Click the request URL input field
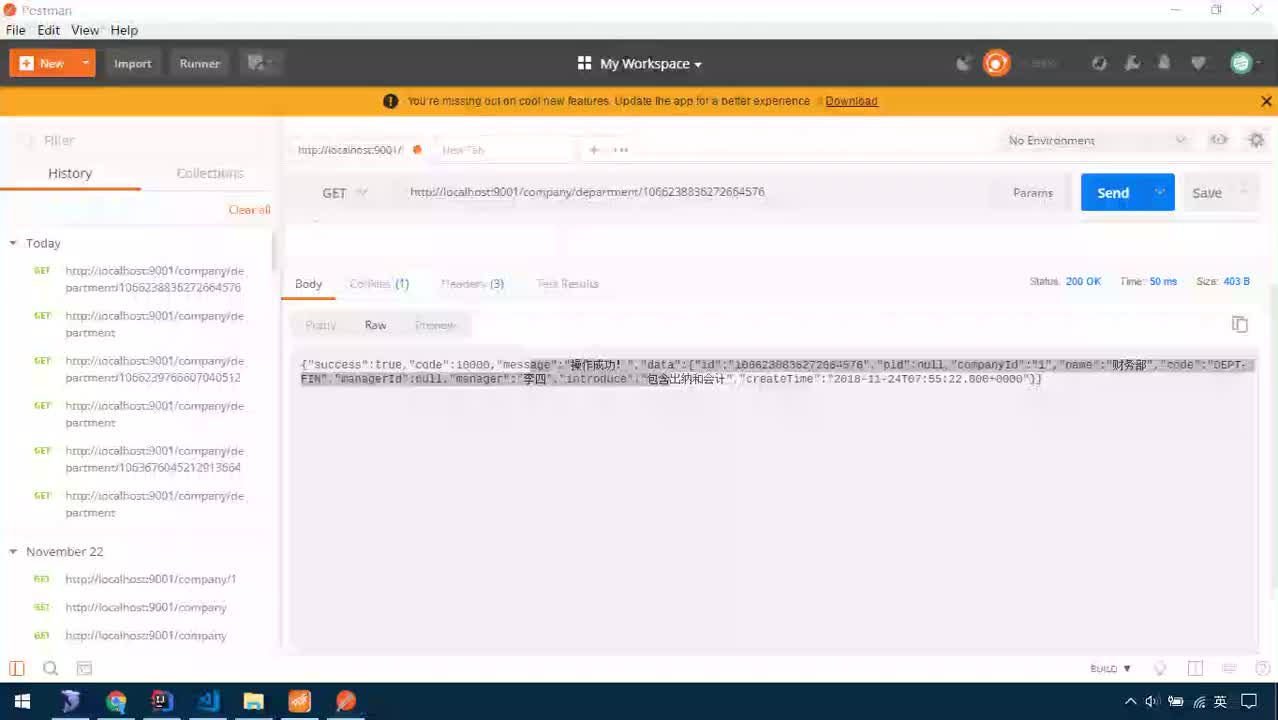The image size is (1278, 720). (x=690, y=192)
